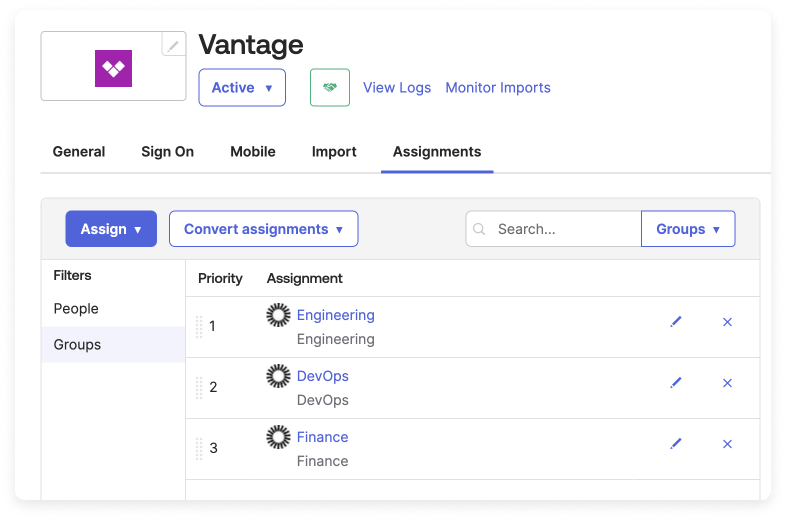Open the Monitor Imports link

(498, 88)
